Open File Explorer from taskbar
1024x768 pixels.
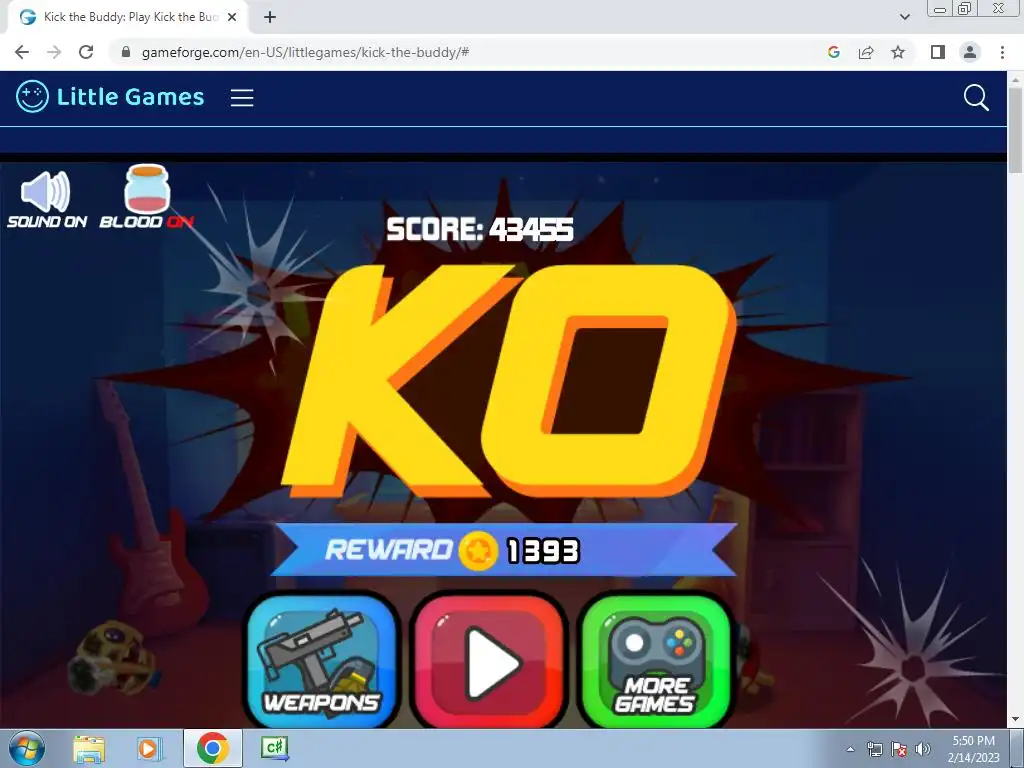pos(89,748)
